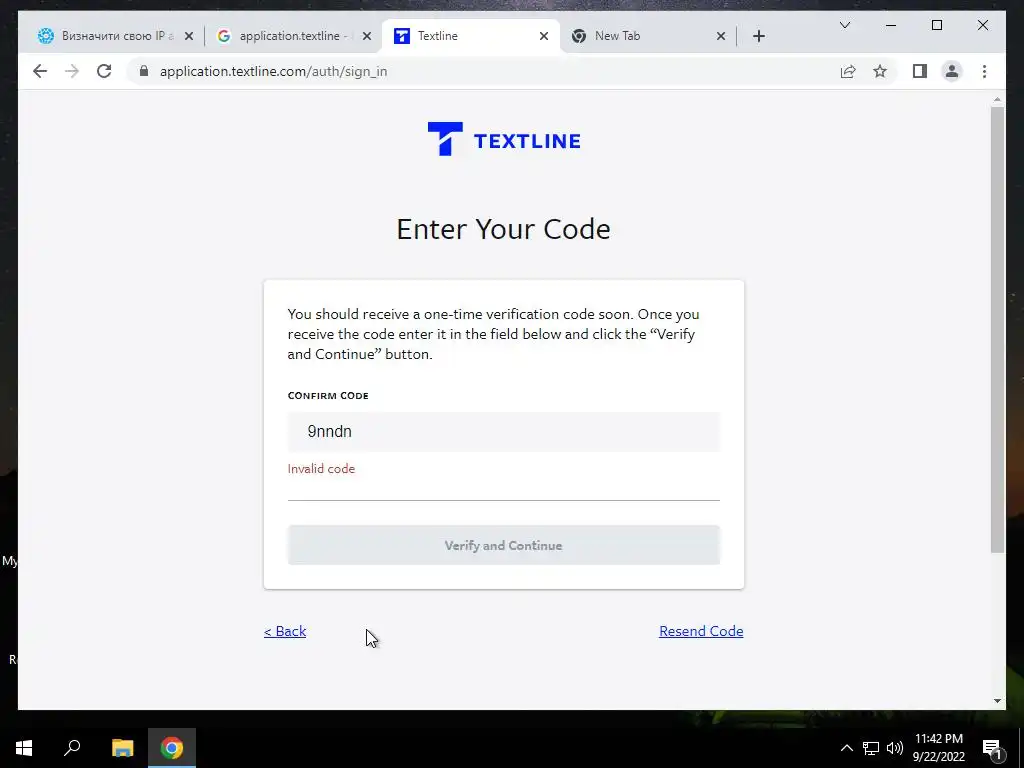Close the Визначити свою IP tab
This screenshot has height=768, width=1024.
[x=189, y=36]
